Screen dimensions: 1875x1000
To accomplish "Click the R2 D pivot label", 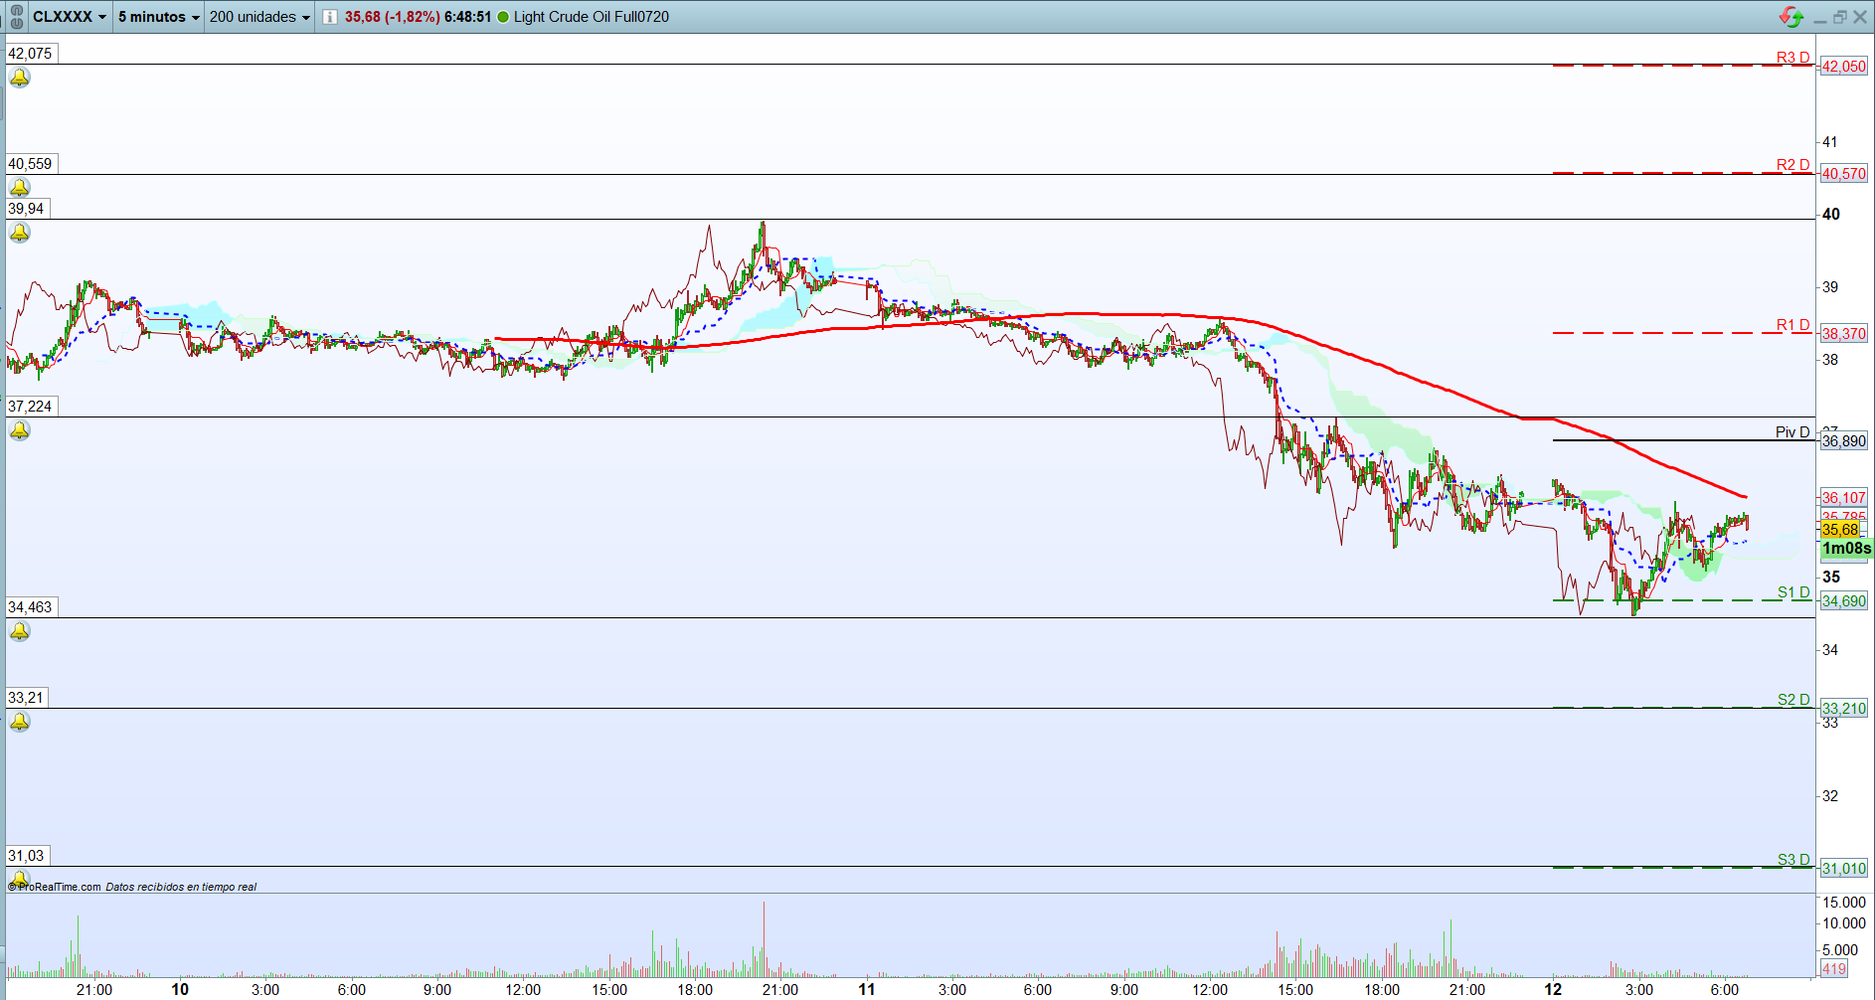I will point(1793,165).
